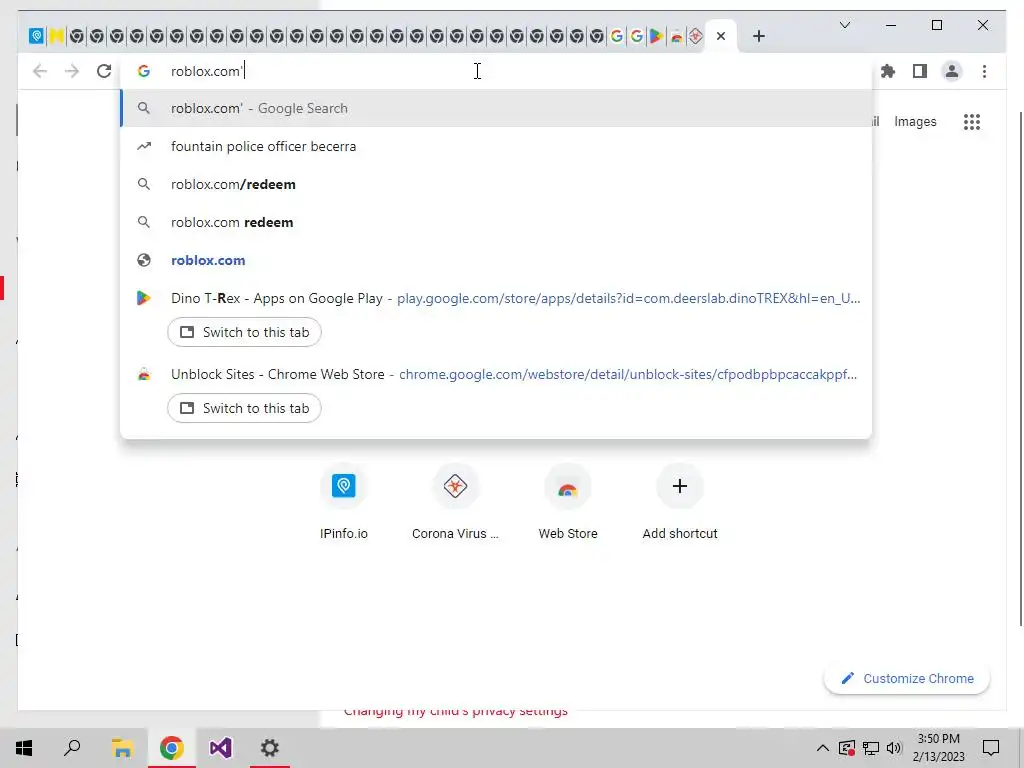Click Customize Chrome button

[907, 679]
